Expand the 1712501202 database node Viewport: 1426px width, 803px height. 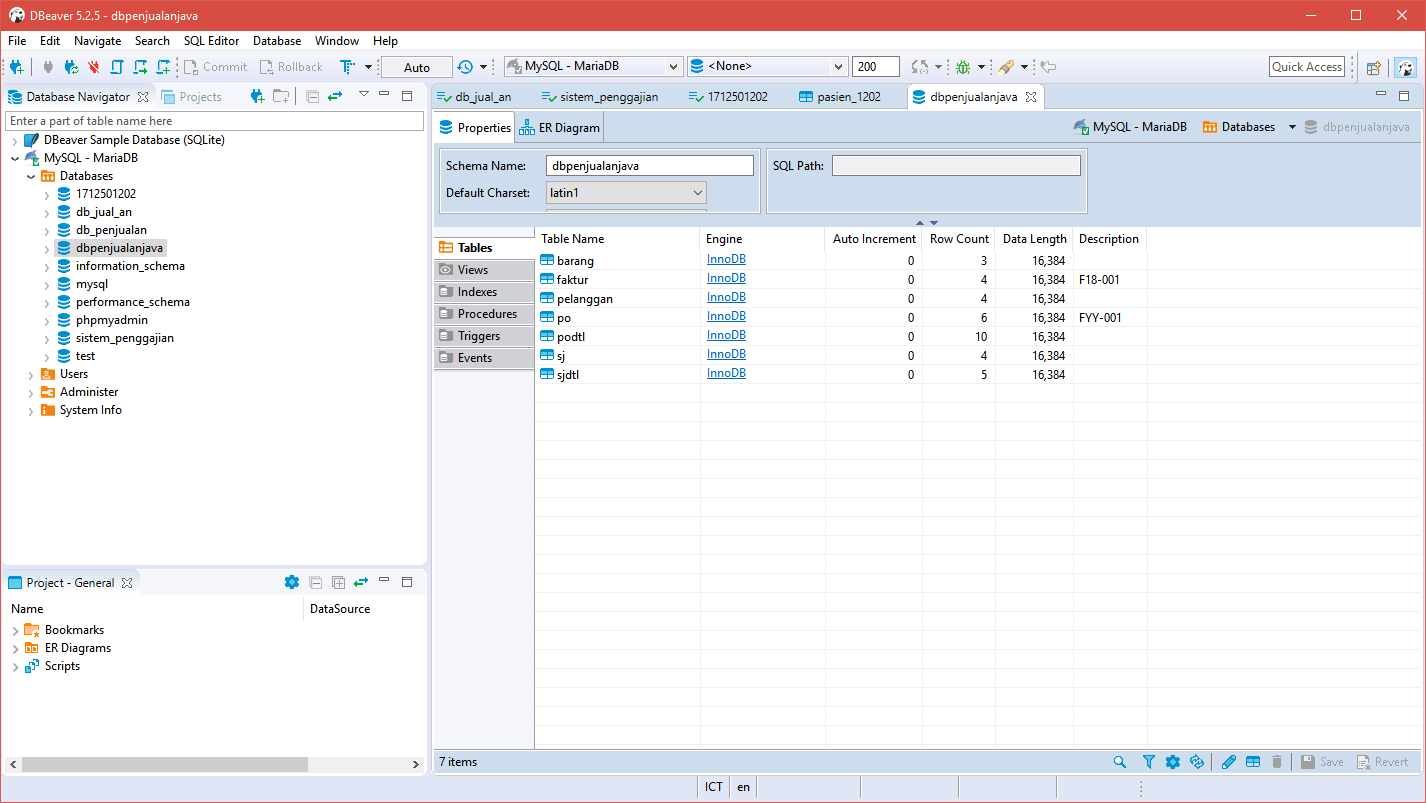(47, 195)
